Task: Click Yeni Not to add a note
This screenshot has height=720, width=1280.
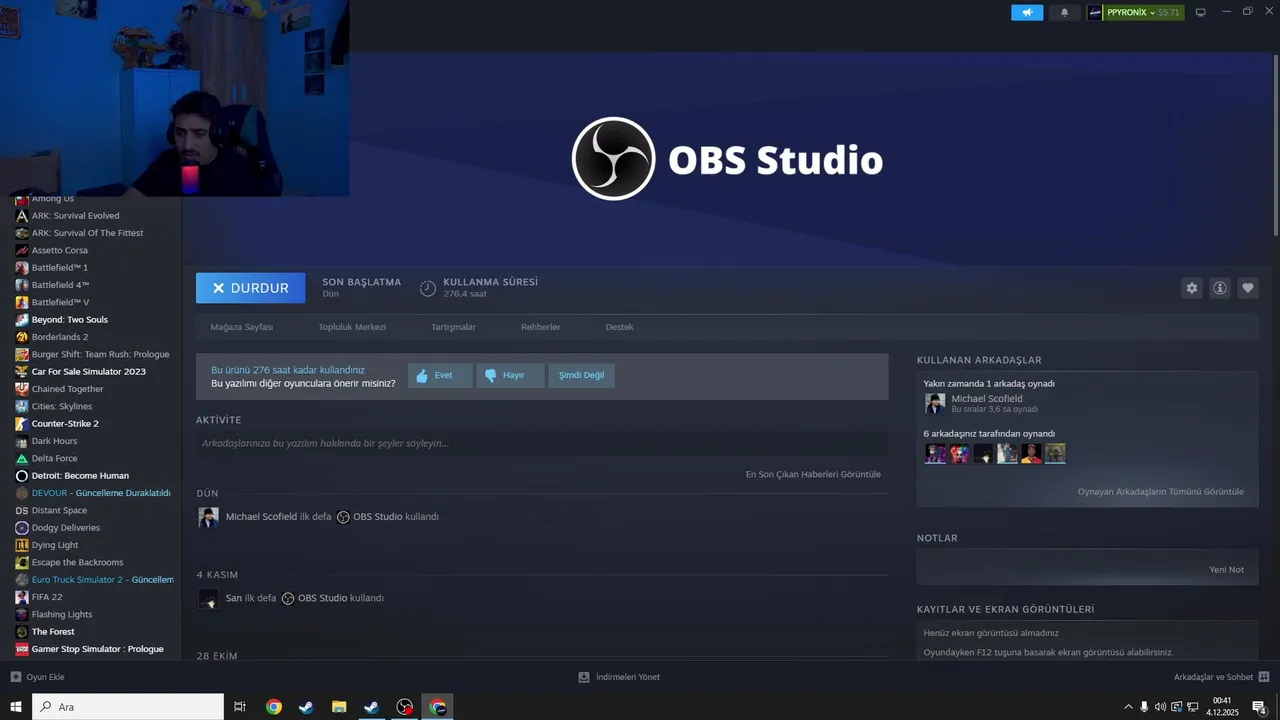Action: (1226, 569)
